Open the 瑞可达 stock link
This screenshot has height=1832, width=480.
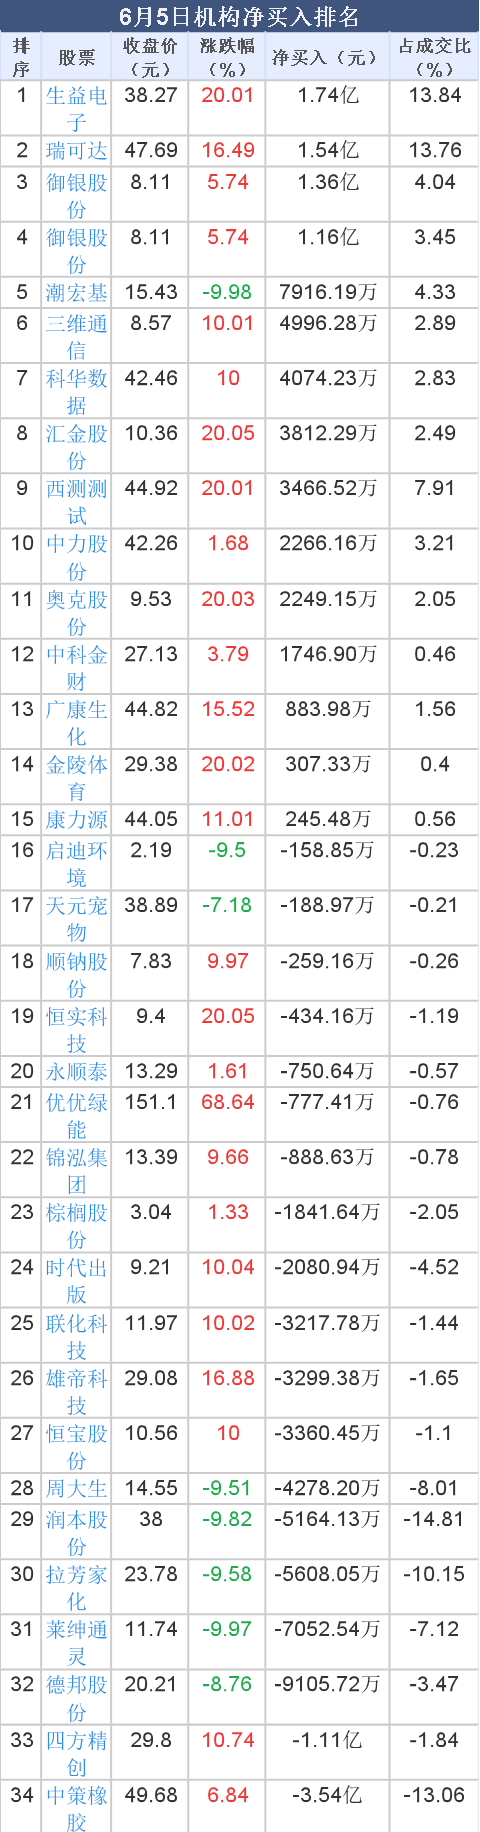click(77, 150)
